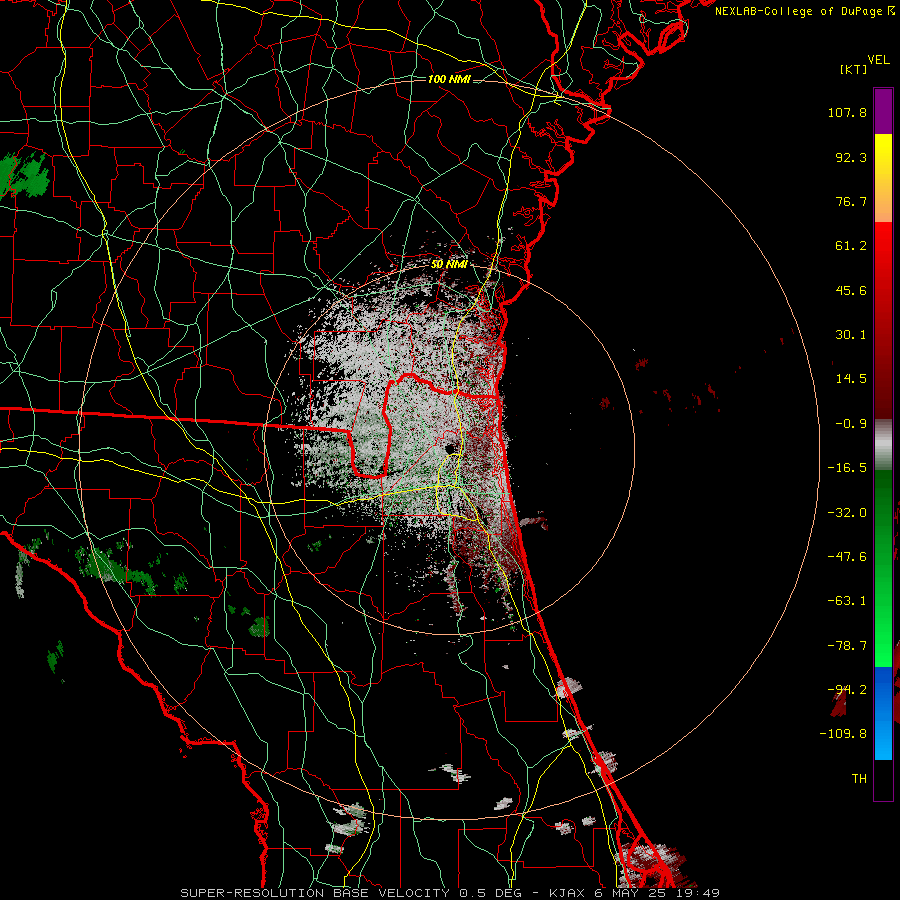The height and width of the screenshot is (900, 900).
Task: Select the -32.0 legend value
Action: click(x=847, y=512)
